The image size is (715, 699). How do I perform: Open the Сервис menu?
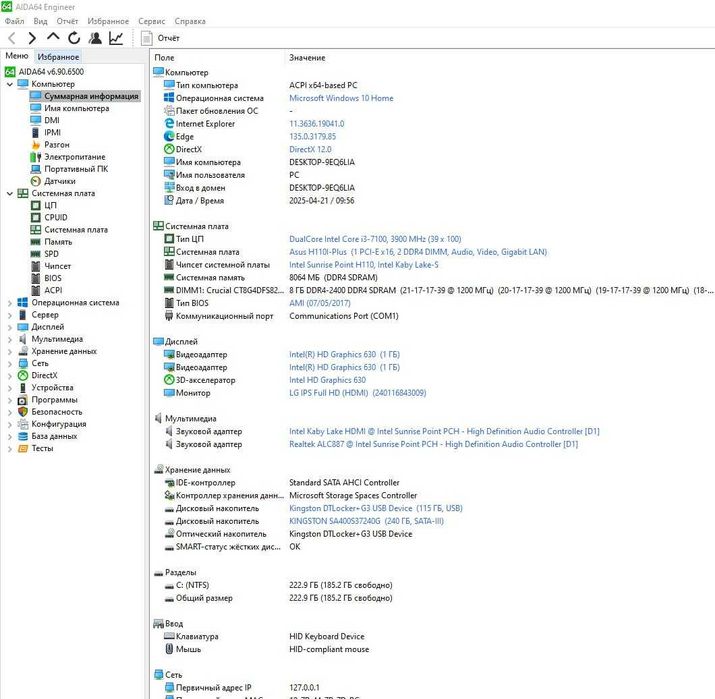[x=151, y=21]
